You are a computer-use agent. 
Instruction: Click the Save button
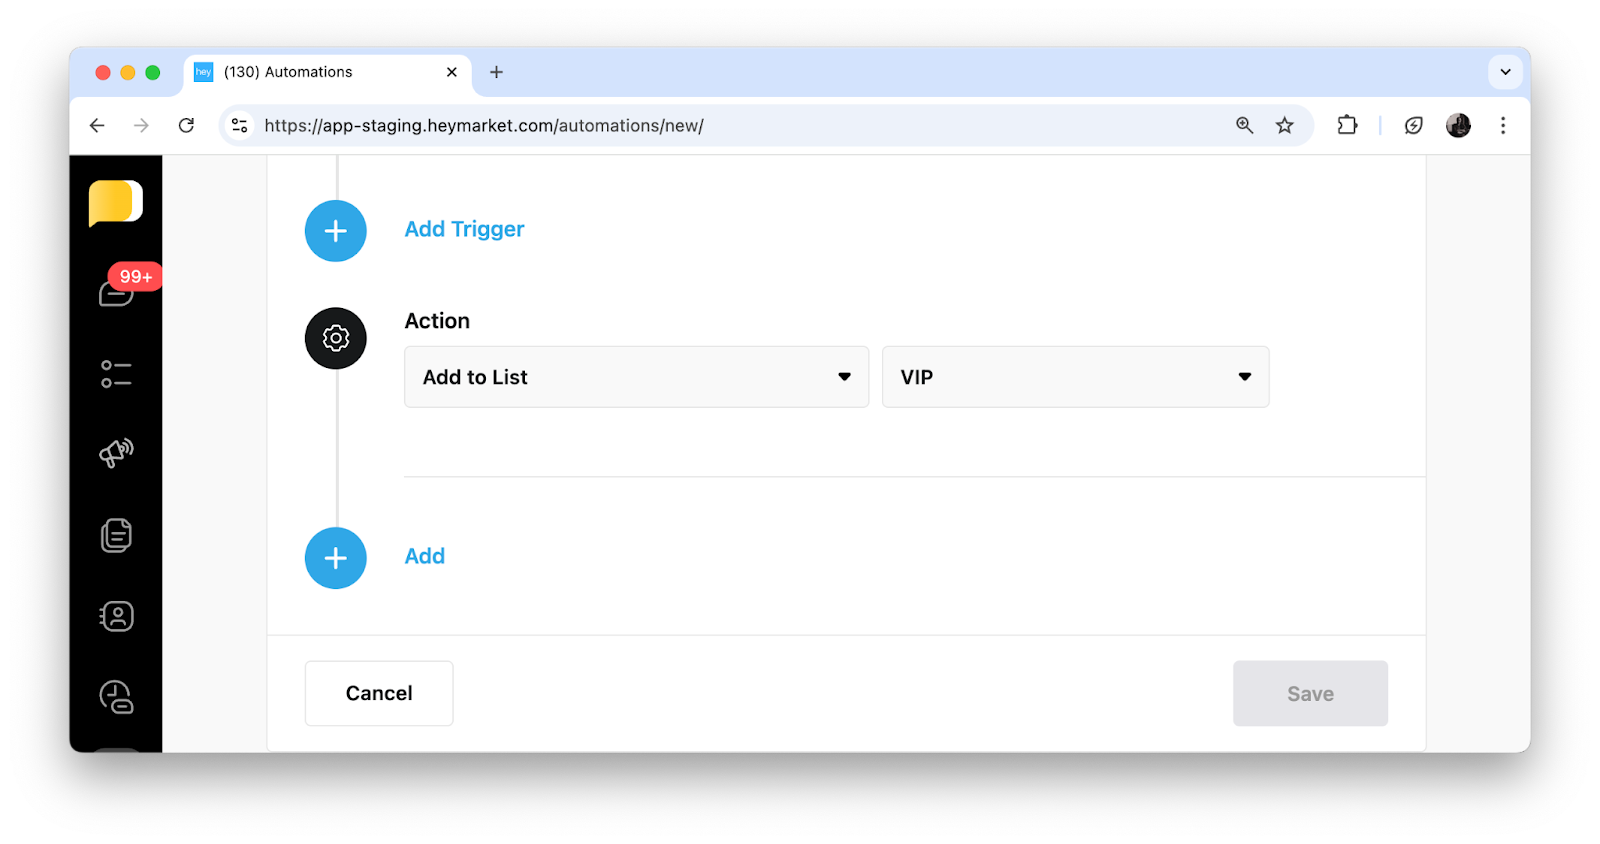pyautogui.click(x=1310, y=693)
